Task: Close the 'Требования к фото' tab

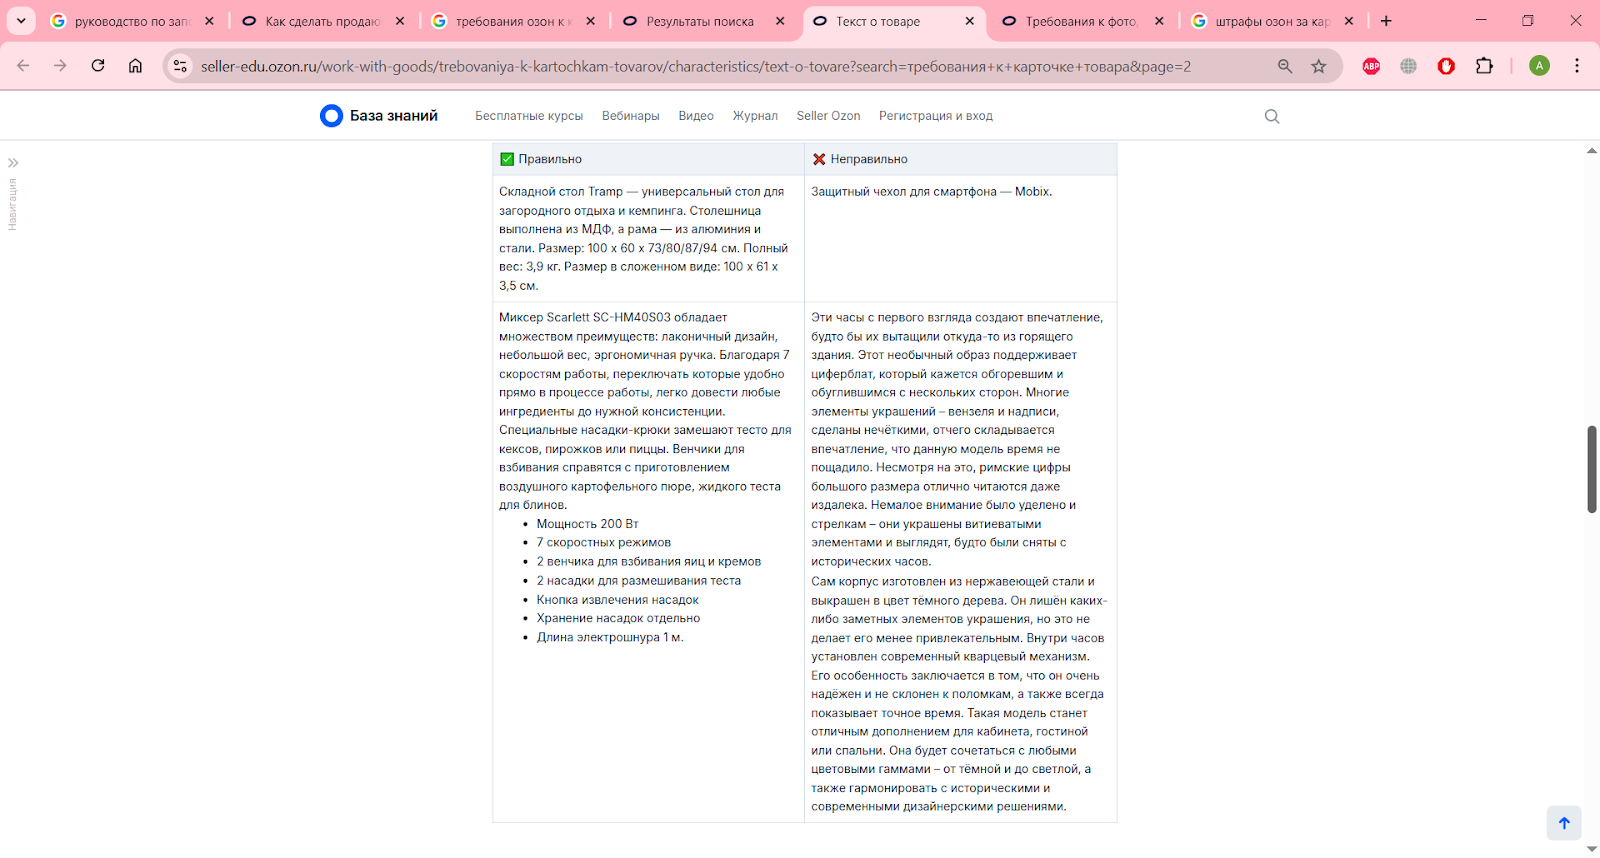Action: coord(1159,21)
